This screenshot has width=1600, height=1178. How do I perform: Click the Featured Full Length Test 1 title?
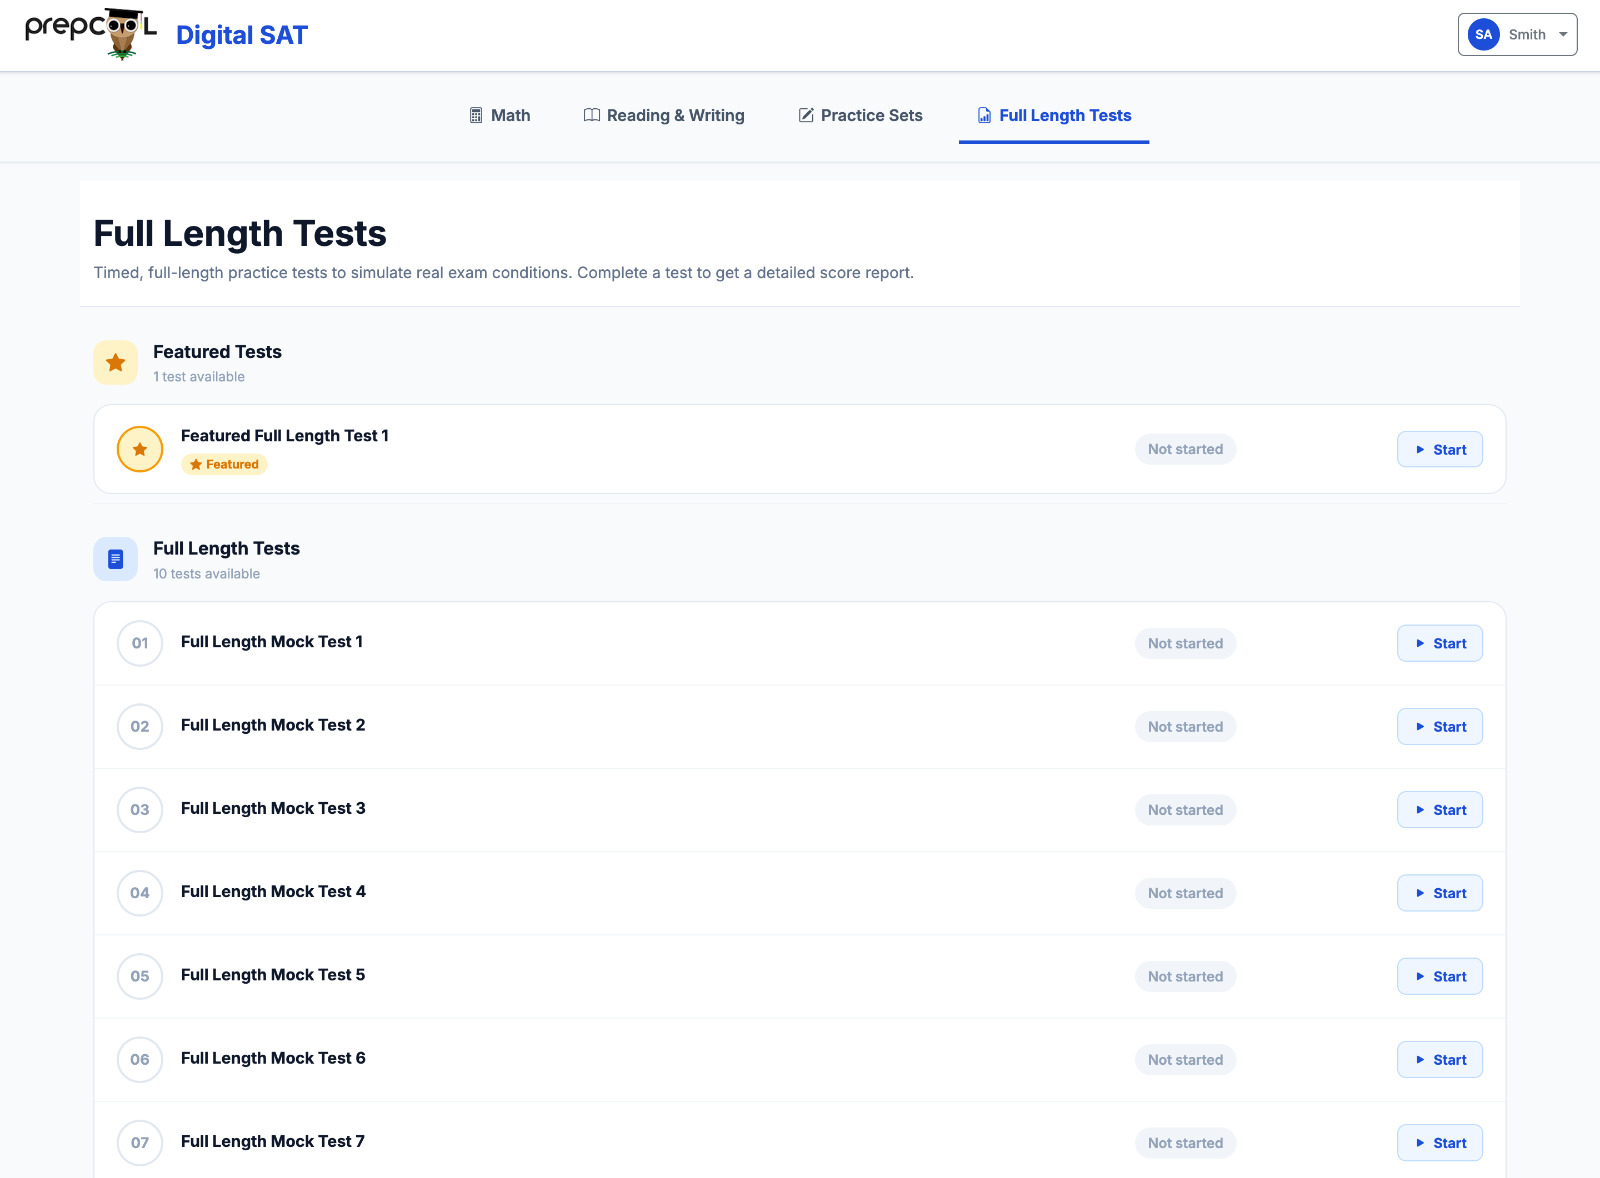pos(285,436)
